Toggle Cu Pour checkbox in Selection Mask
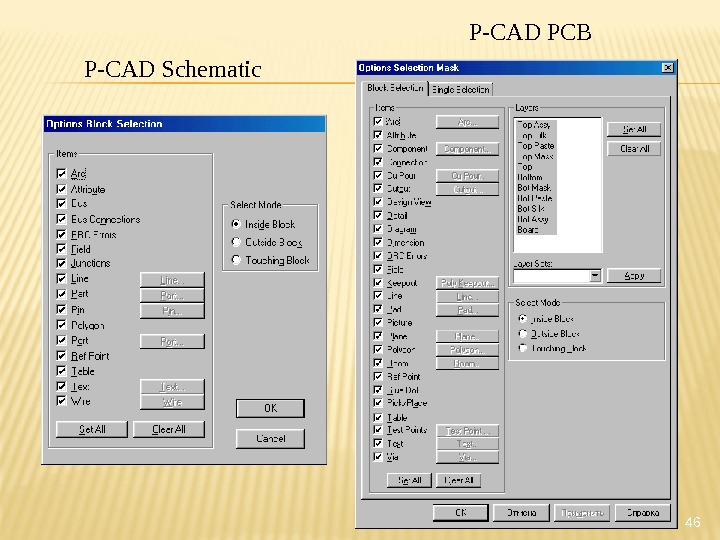This screenshot has height=540, width=720. pyautogui.click(x=378, y=175)
